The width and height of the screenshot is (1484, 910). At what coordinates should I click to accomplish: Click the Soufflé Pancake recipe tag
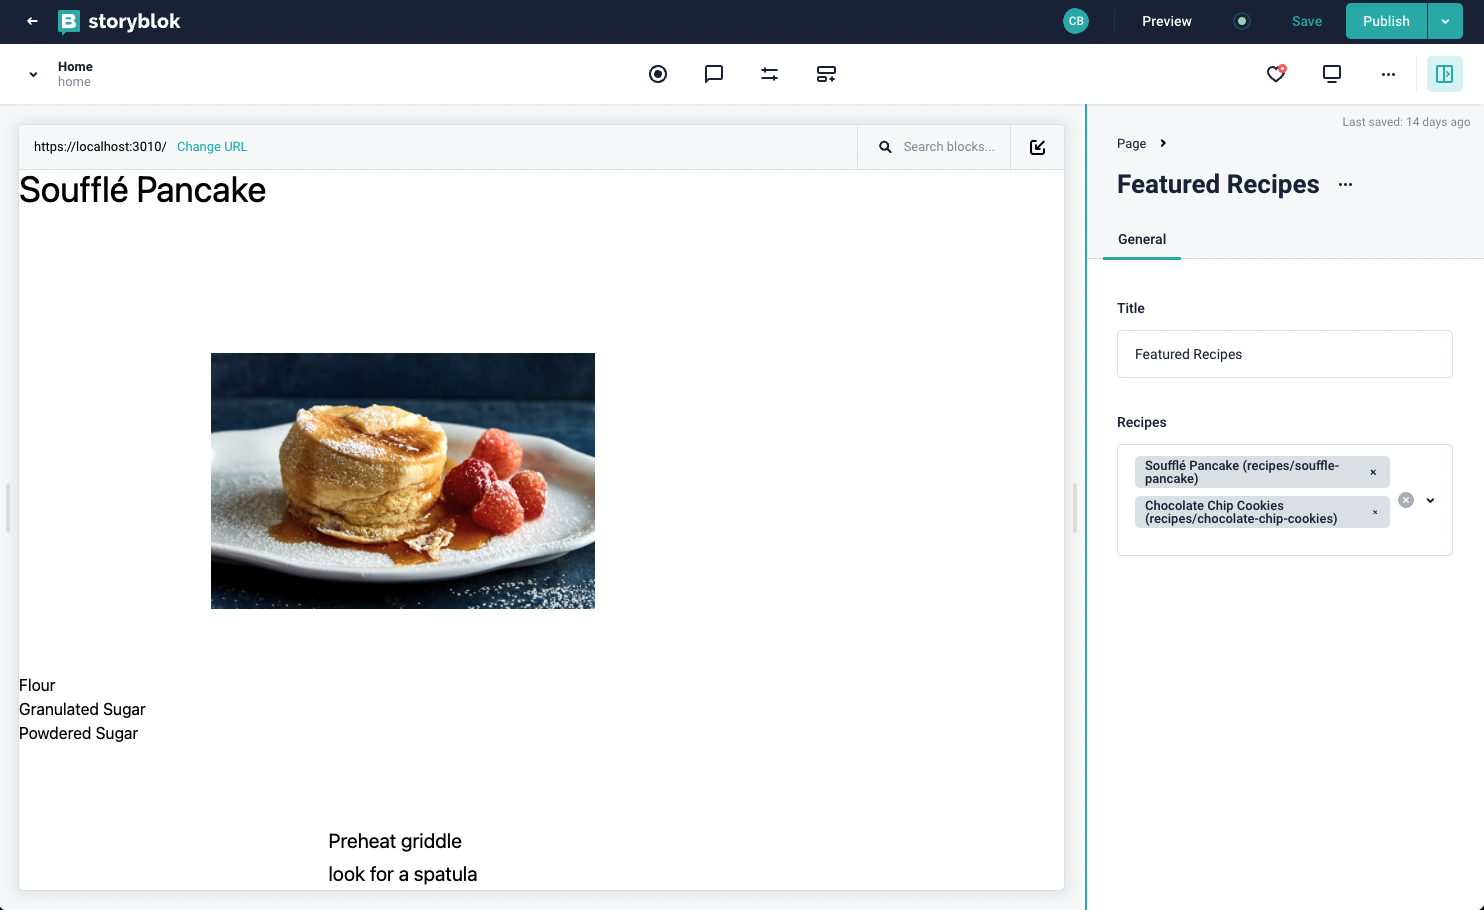1262,472
